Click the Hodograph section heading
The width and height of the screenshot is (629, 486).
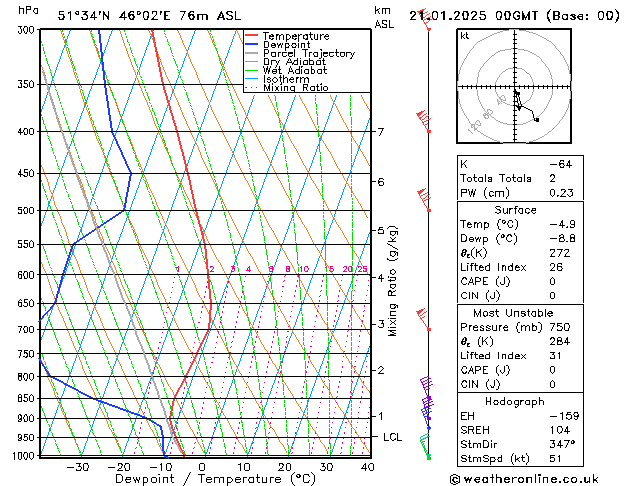point(515,402)
